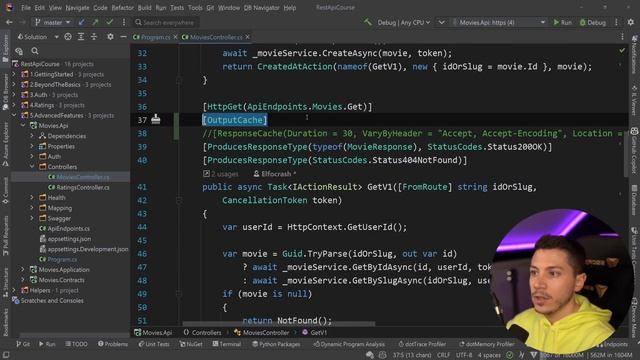
Task: Open the IDE settings gear at top right
Action: (631, 22)
